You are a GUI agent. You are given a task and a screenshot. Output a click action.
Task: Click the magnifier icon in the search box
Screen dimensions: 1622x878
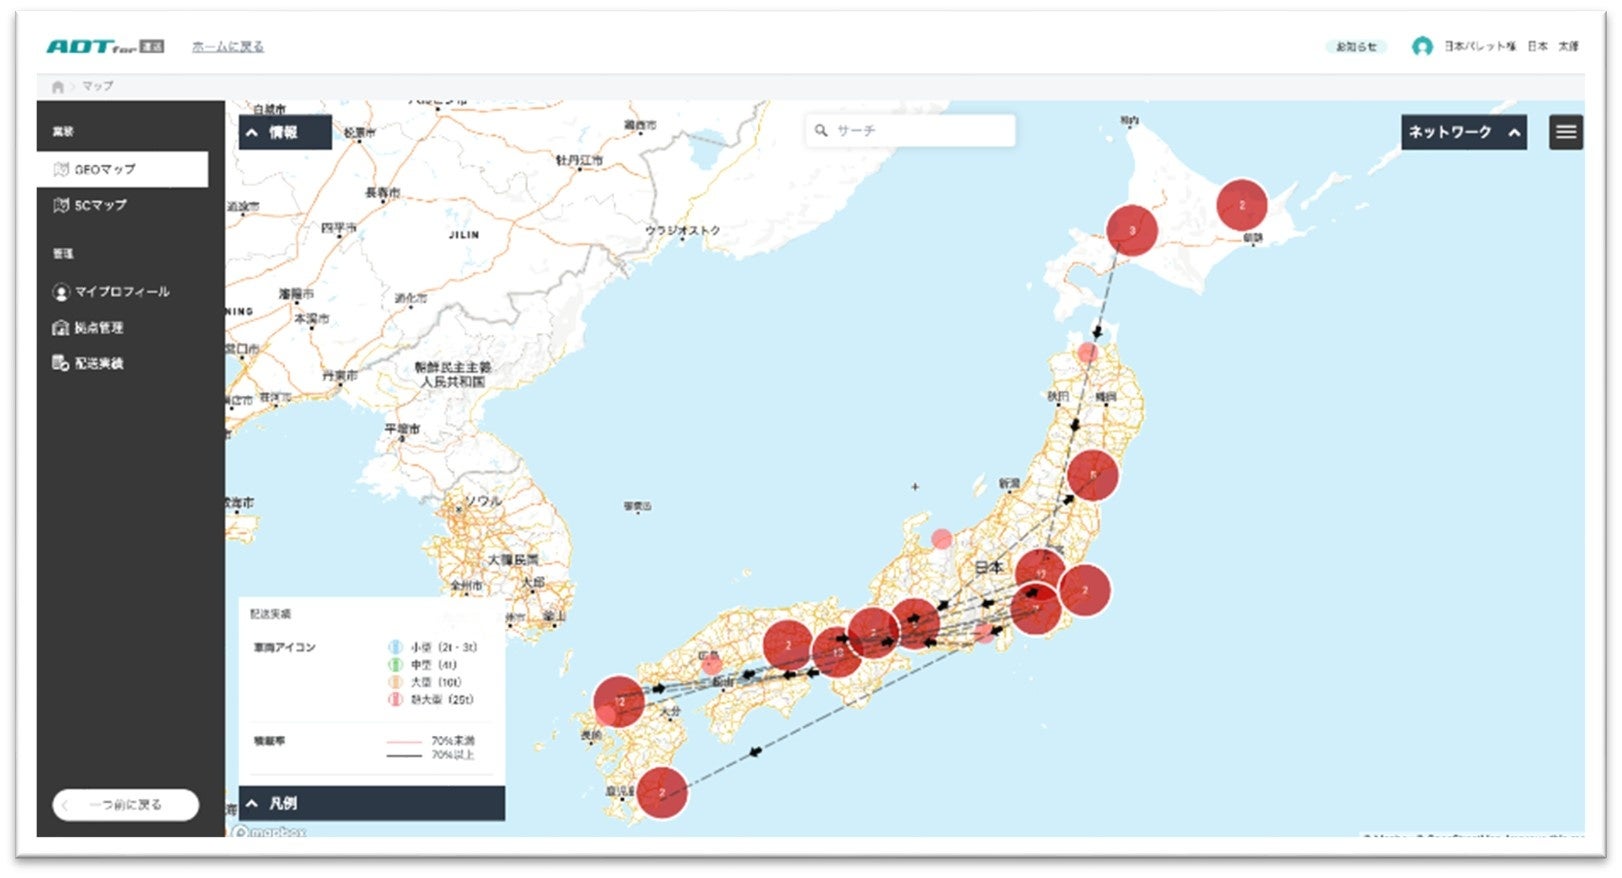(821, 131)
